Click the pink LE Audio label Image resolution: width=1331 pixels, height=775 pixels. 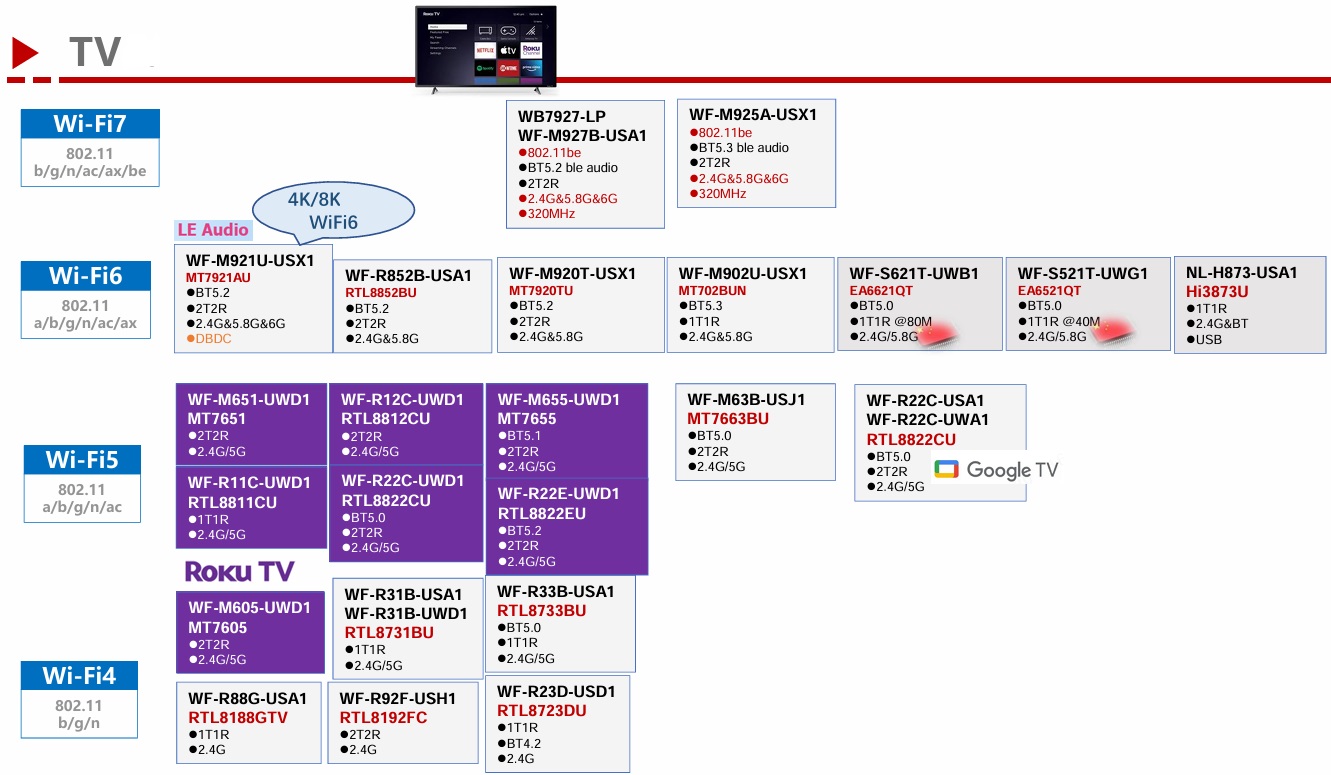(x=212, y=230)
